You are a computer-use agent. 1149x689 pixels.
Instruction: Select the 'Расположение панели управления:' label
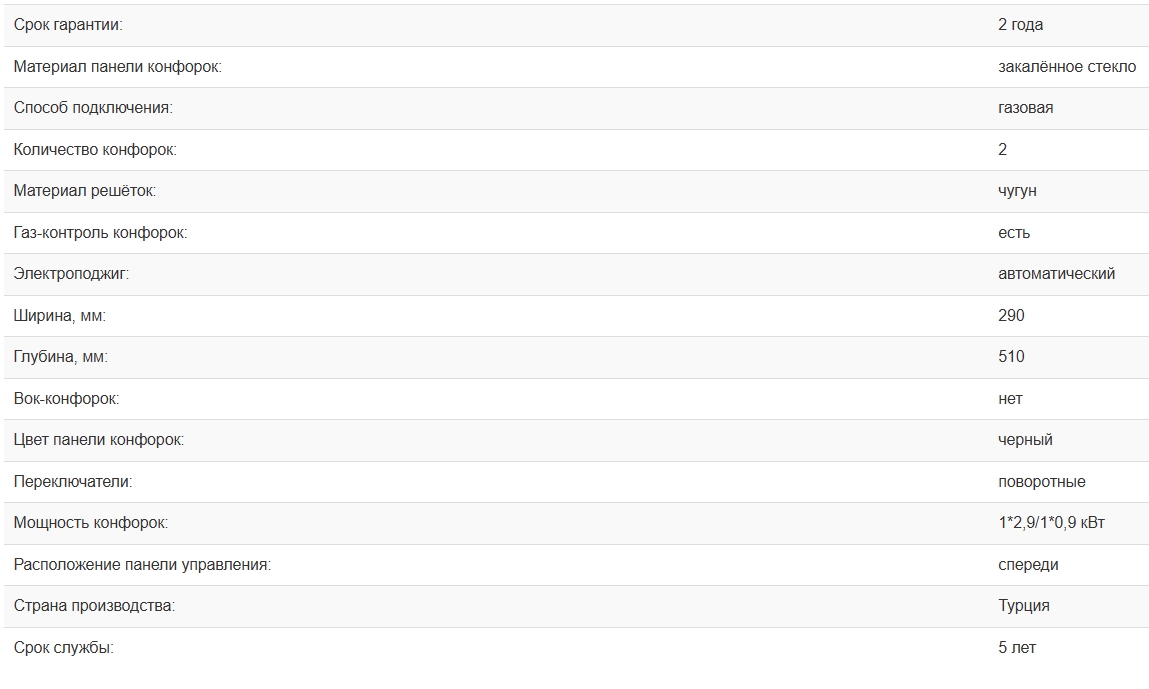tap(142, 565)
